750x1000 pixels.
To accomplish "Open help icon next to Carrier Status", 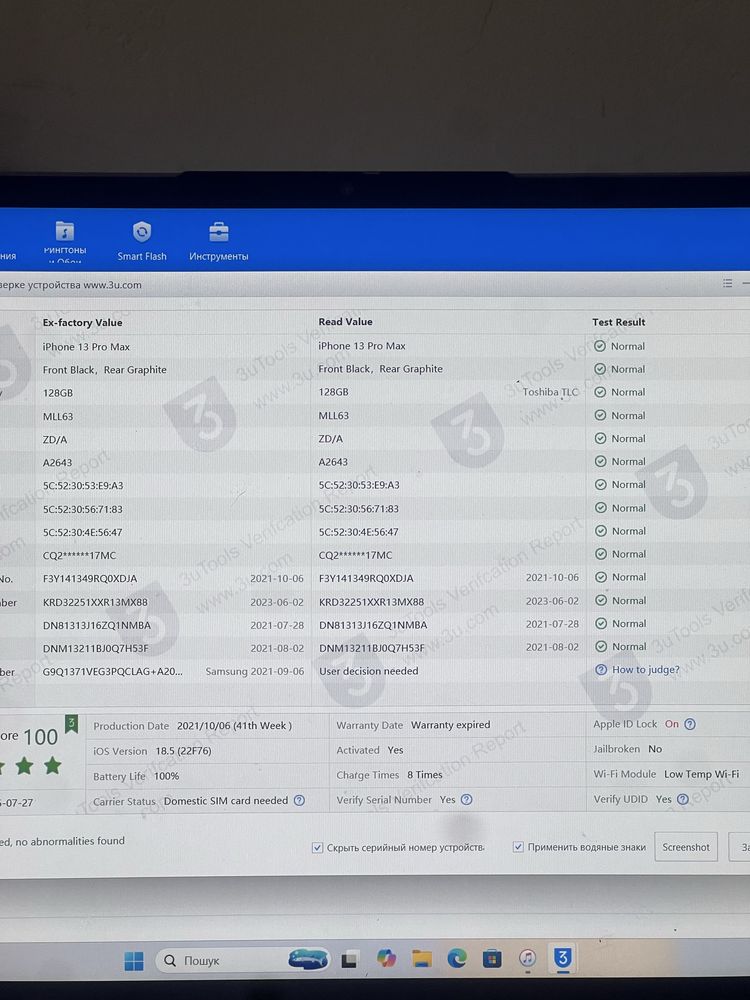I will point(299,800).
